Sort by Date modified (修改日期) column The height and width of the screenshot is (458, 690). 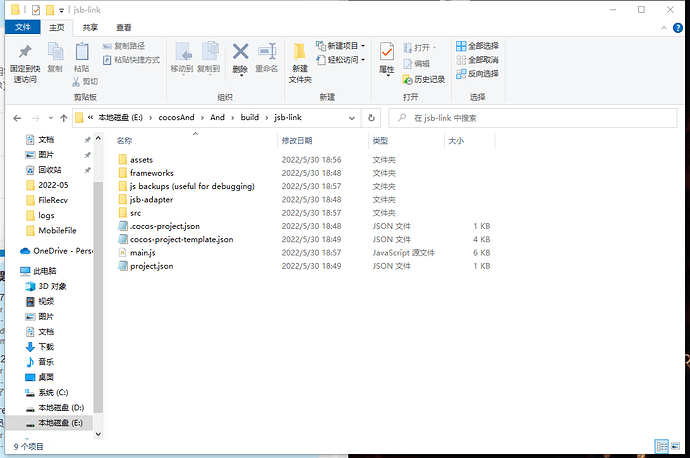pos(297,141)
